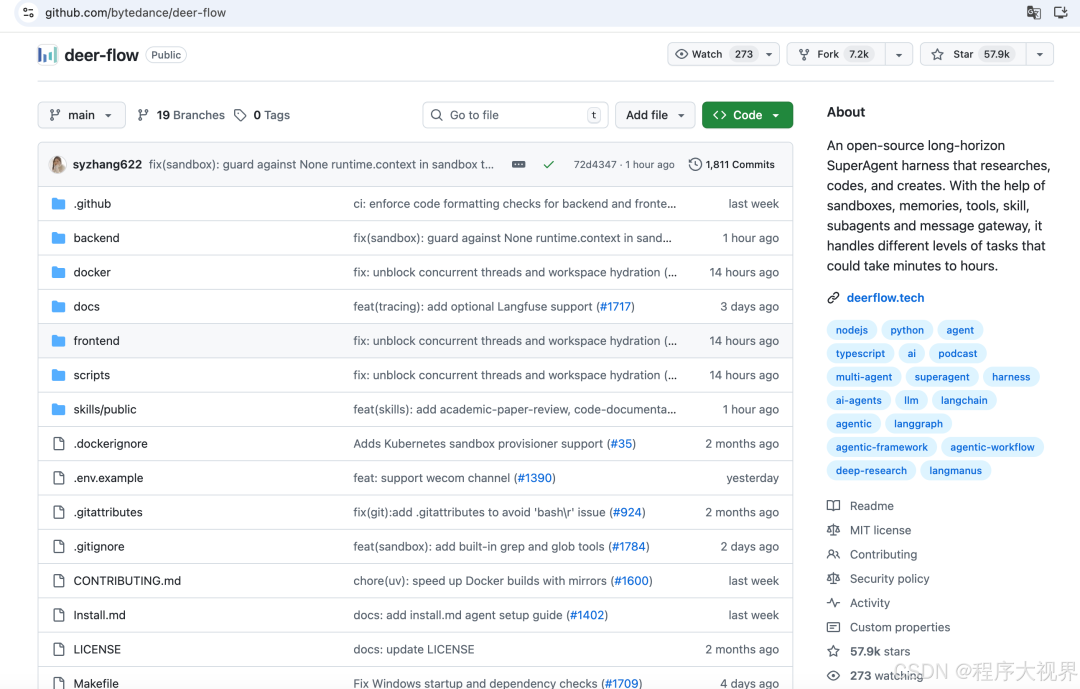1080x689 pixels.
Task: Open the main branch selector dropdown
Action: [x=82, y=115]
